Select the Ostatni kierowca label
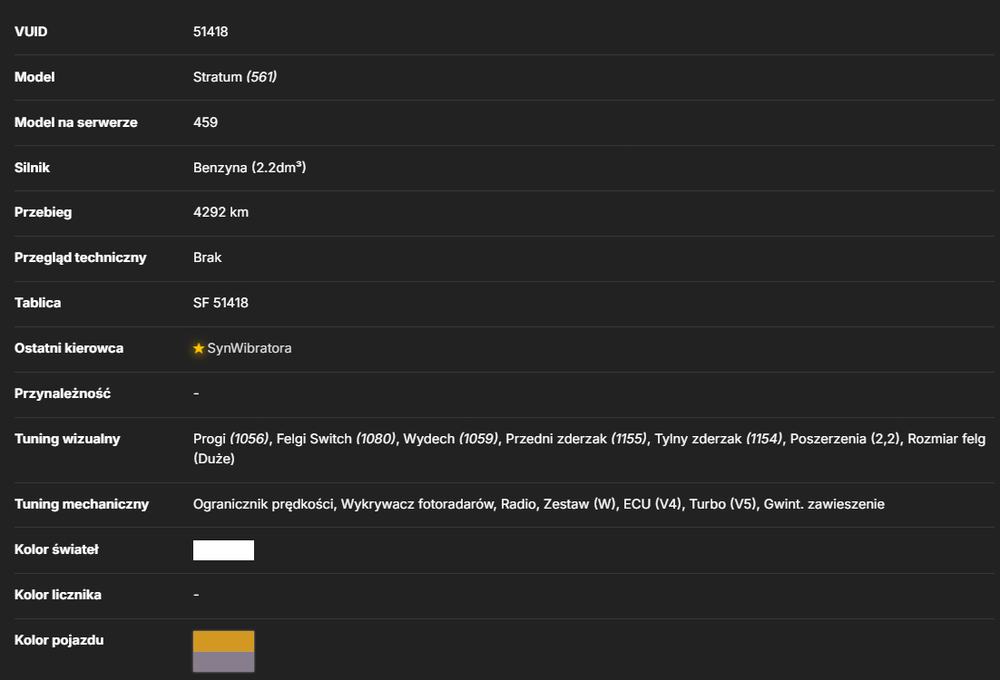Screen dimensions: 1000x680 click(x=69, y=348)
